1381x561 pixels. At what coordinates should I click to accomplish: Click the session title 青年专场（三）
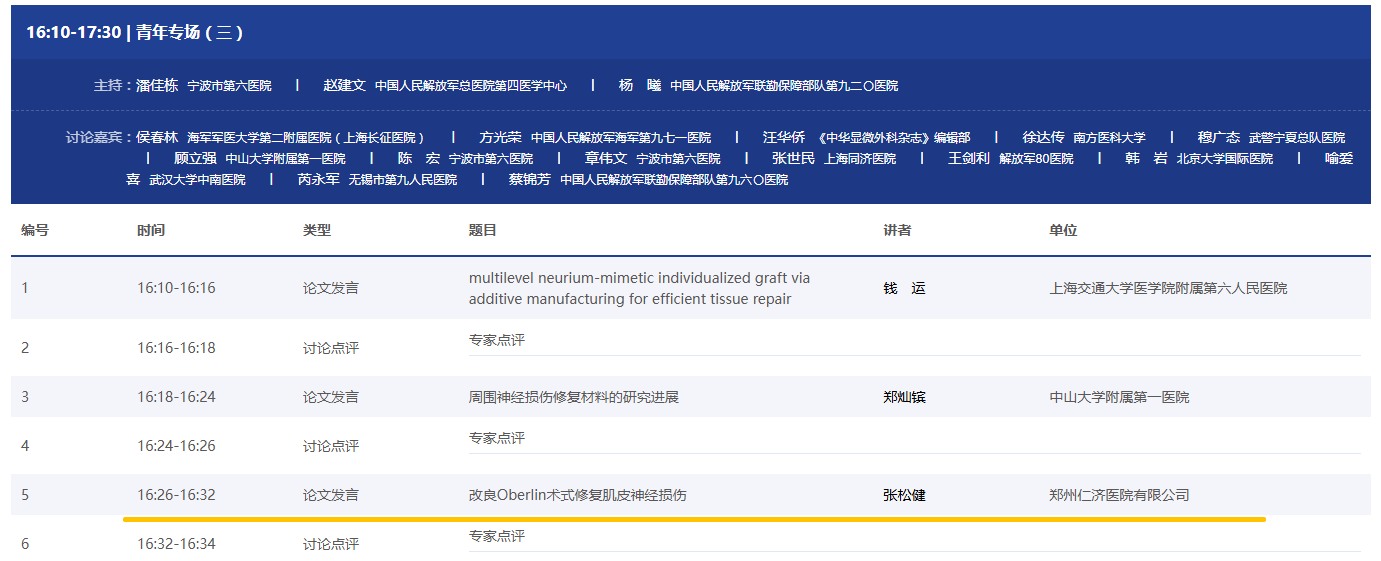[189, 32]
